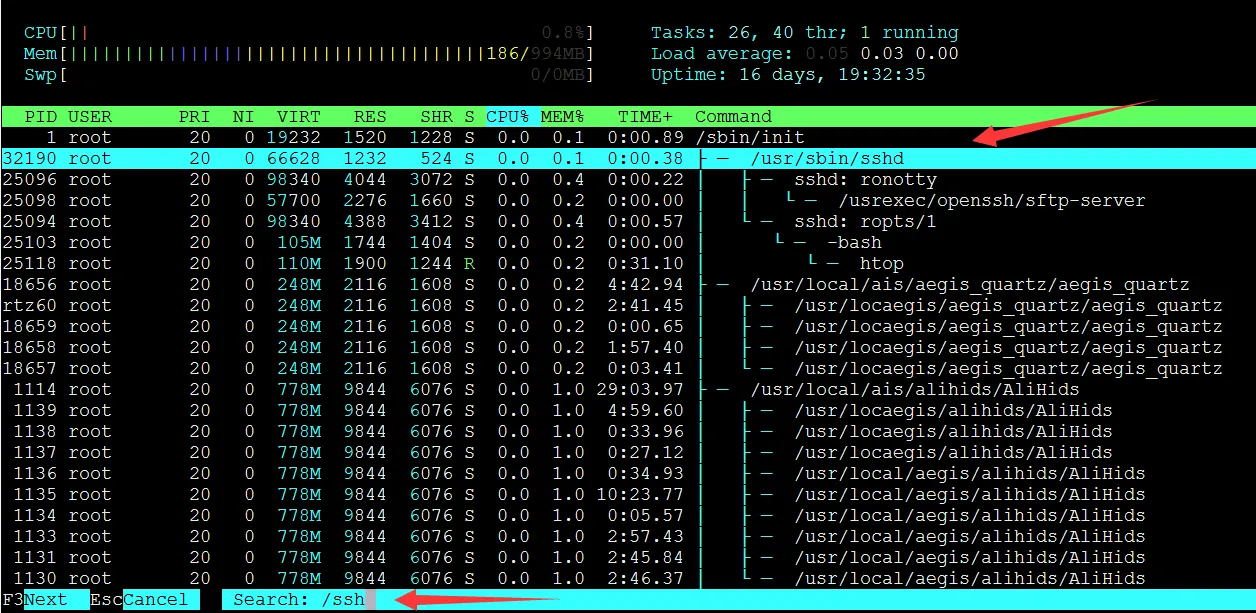
Task: Select the Command column header
Action: [x=733, y=116]
